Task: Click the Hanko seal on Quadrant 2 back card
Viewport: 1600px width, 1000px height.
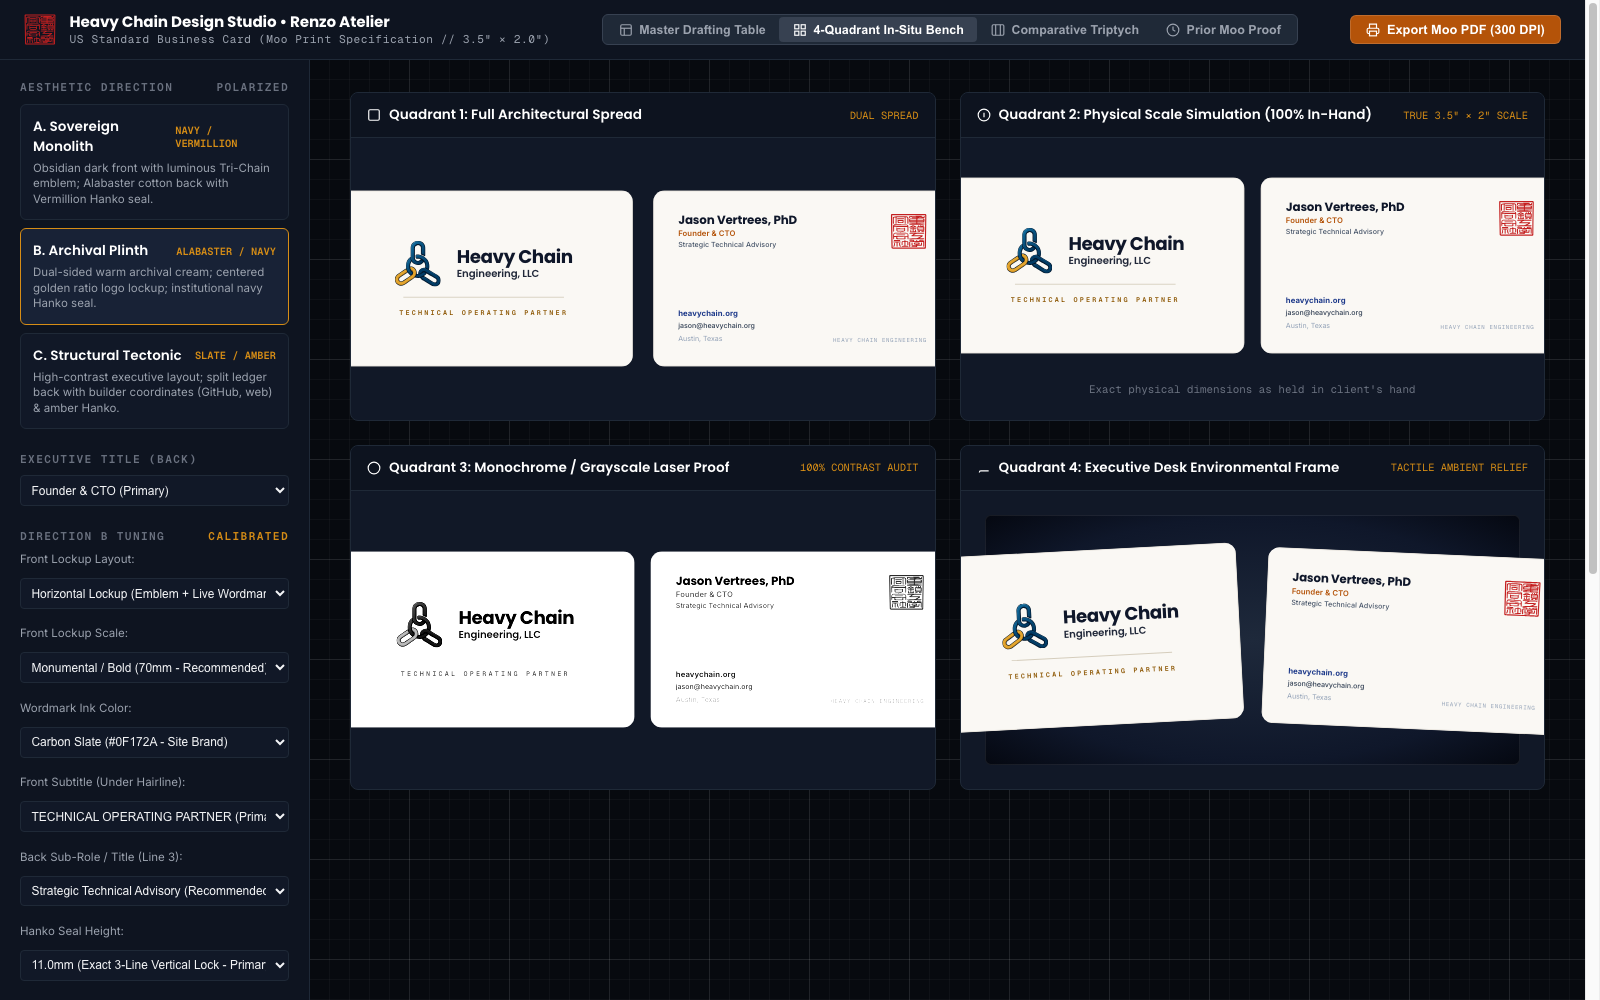Action: point(1516,218)
